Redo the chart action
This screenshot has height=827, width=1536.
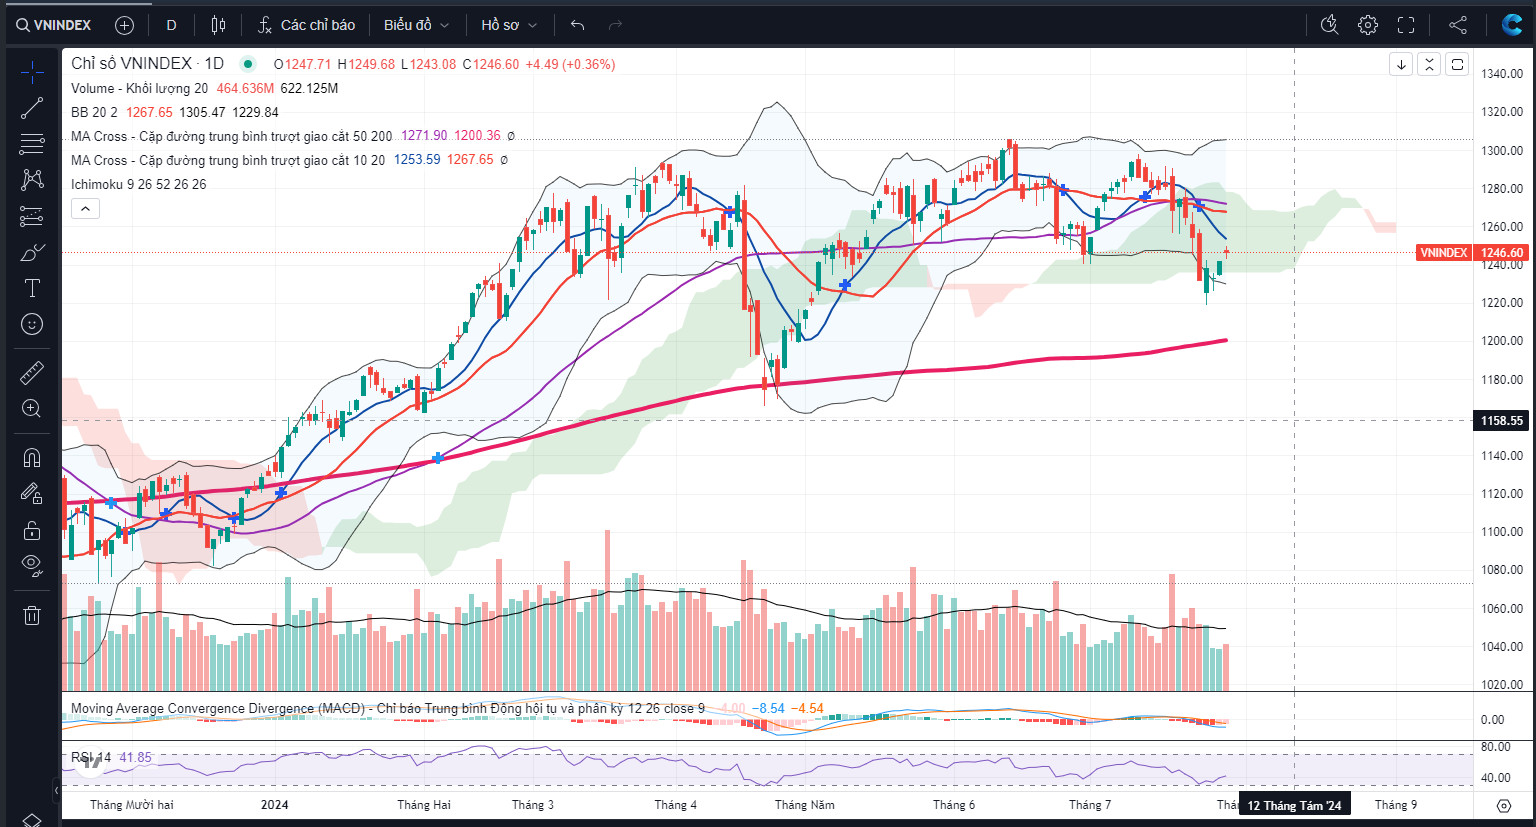615,25
